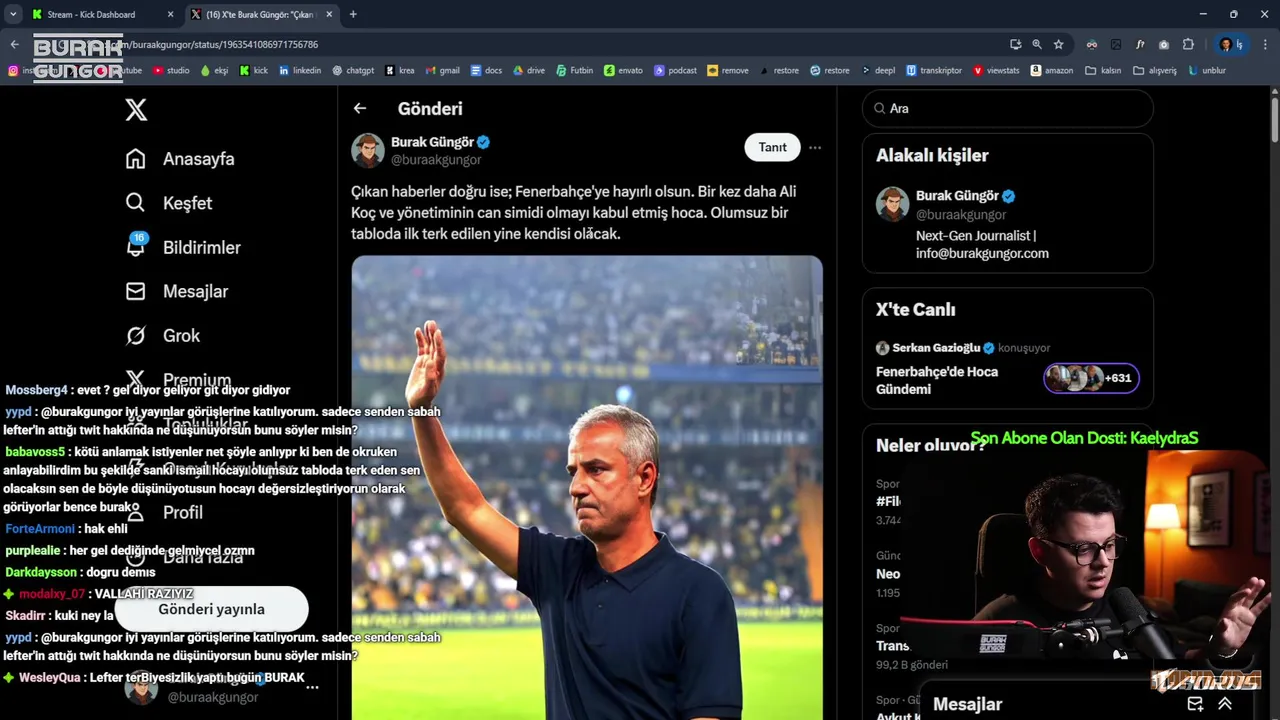Click the Gönderi yayınla button
The image size is (1280, 720).
click(x=211, y=609)
